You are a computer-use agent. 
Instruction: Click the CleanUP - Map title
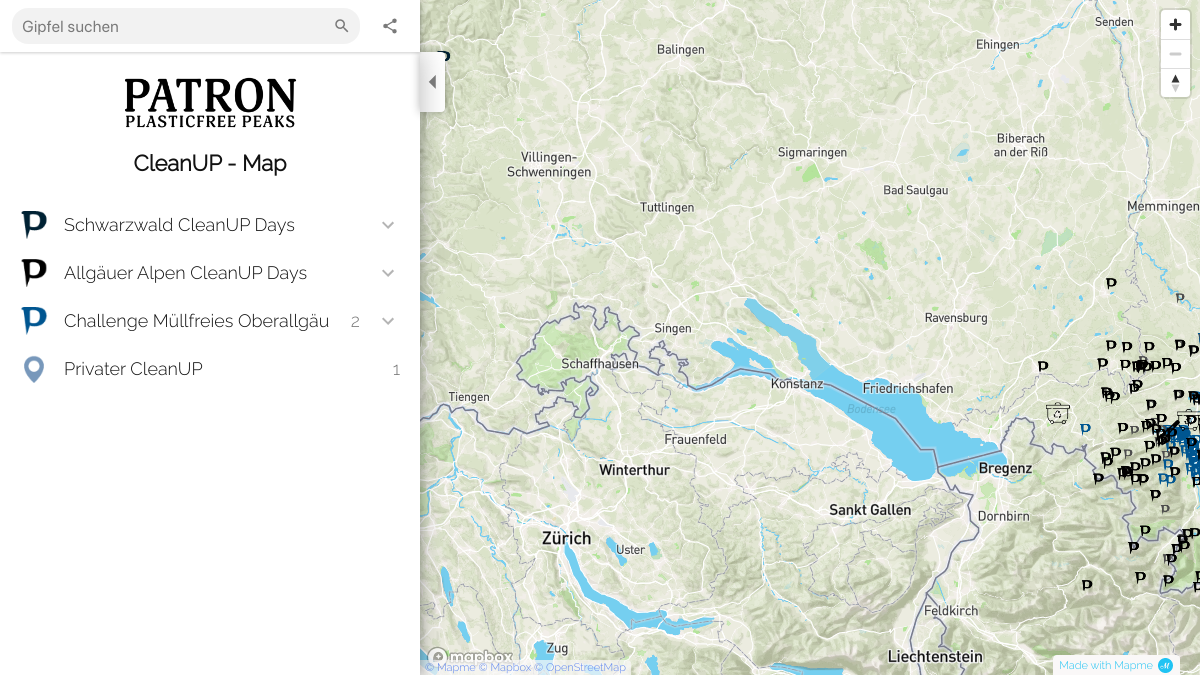(x=210, y=163)
